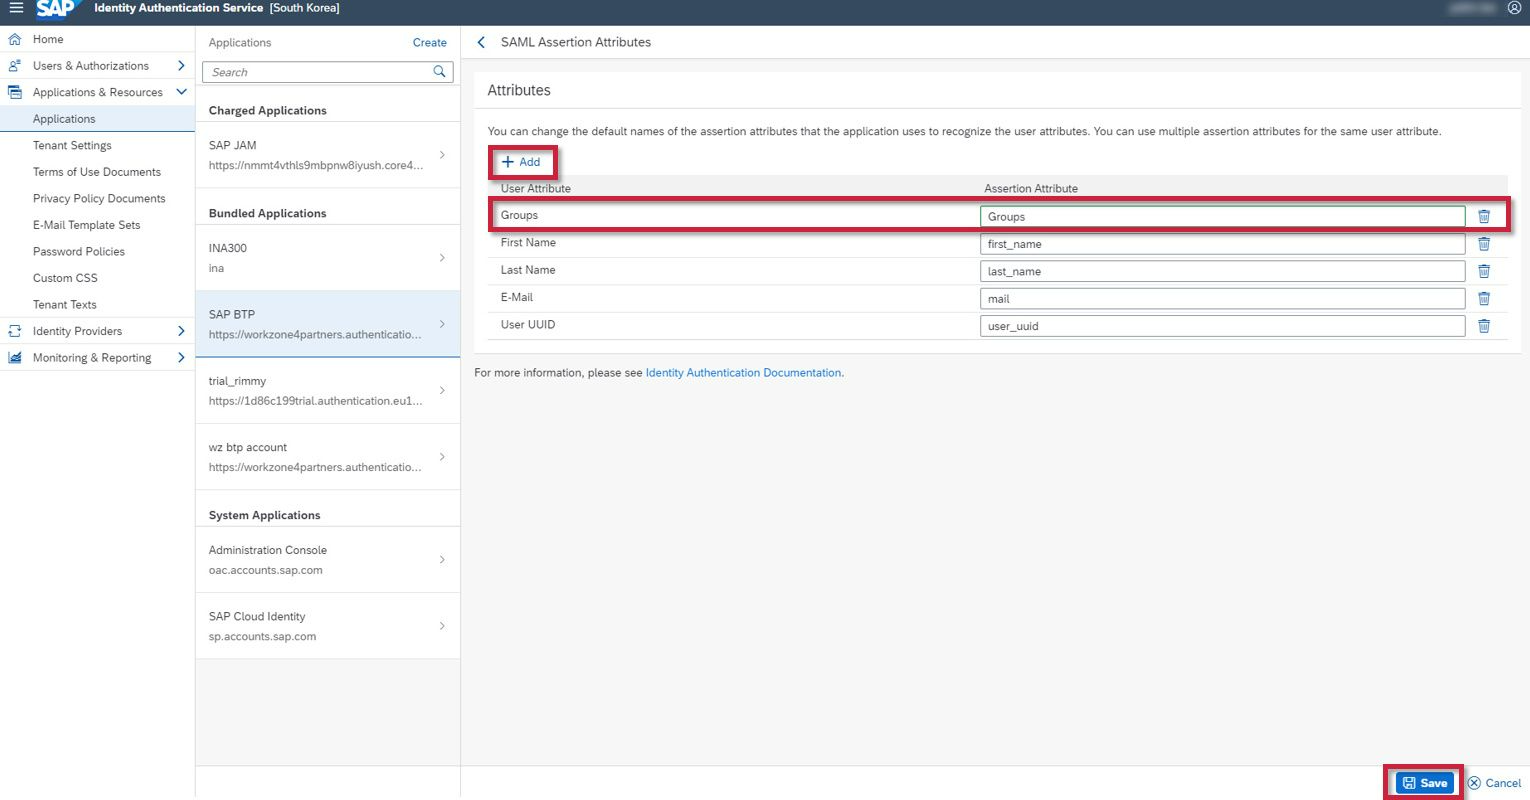This screenshot has height=800, width=1530.
Task: Open Tenant Settings
Action: point(72,145)
